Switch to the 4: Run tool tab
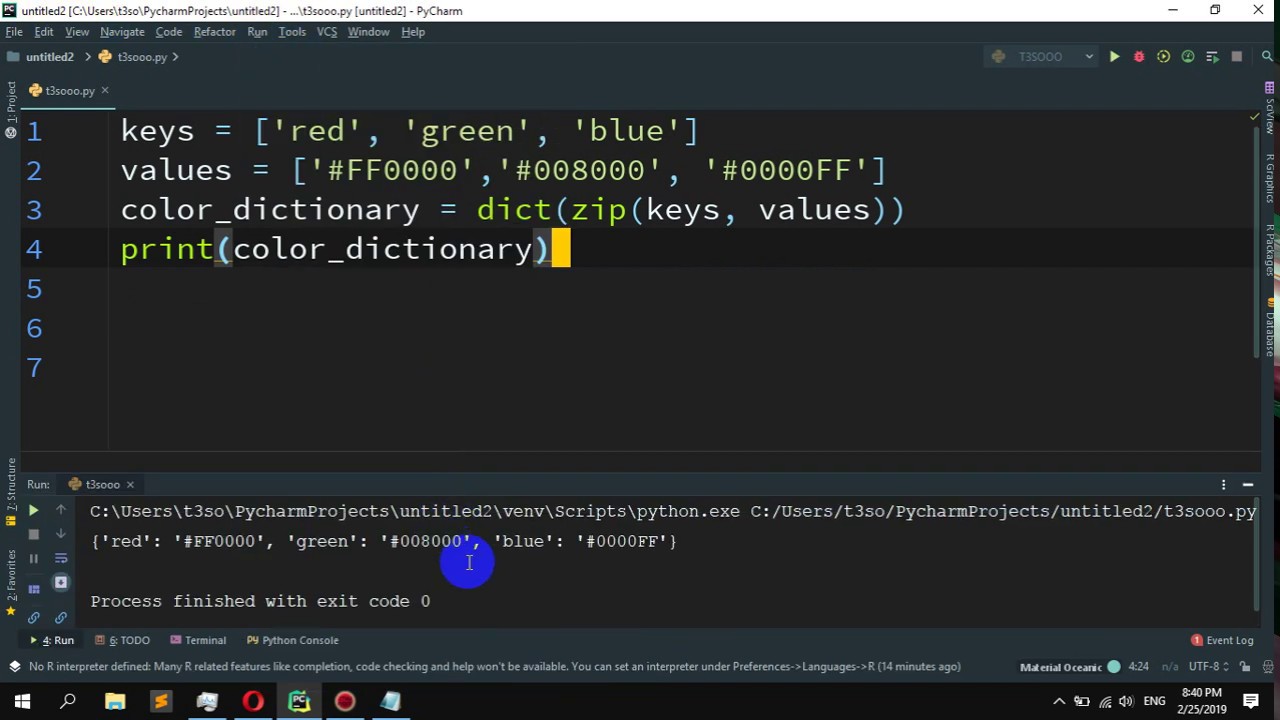The image size is (1280, 720). [x=52, y=640]
